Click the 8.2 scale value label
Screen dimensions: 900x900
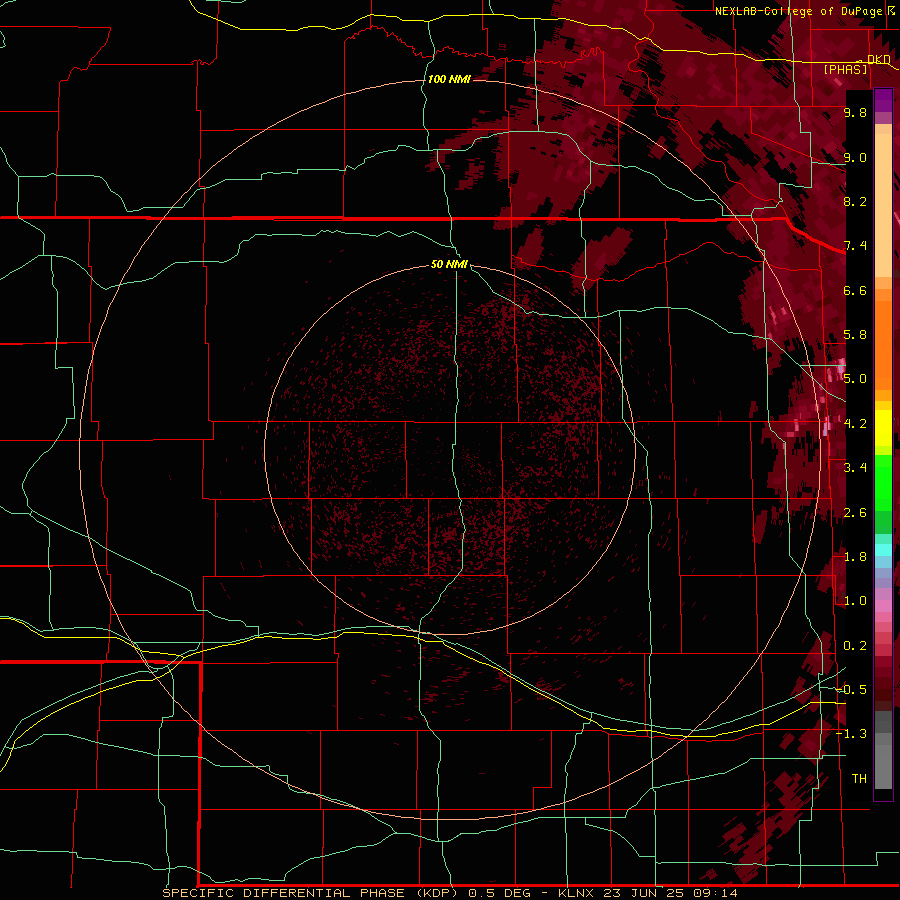[x=855, y=201]
